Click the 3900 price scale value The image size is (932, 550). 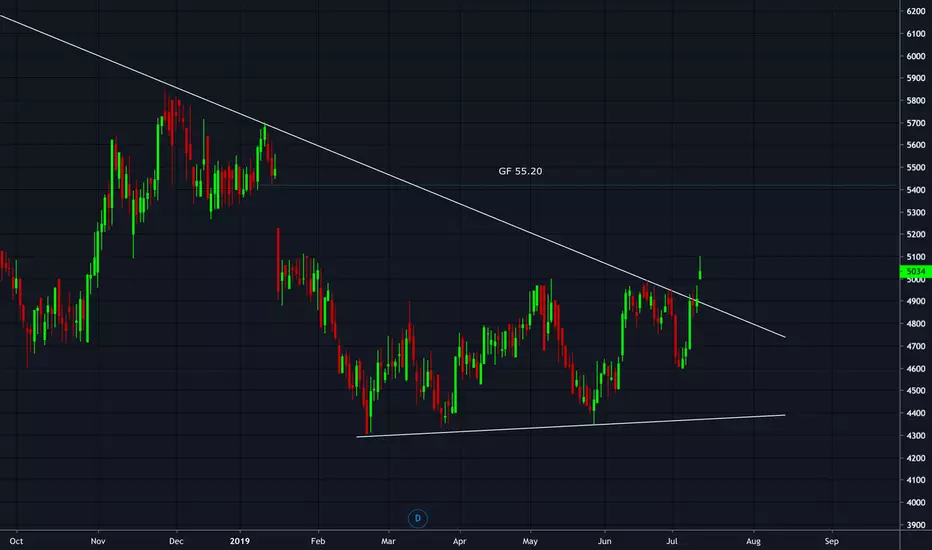(x=916, y=525)
